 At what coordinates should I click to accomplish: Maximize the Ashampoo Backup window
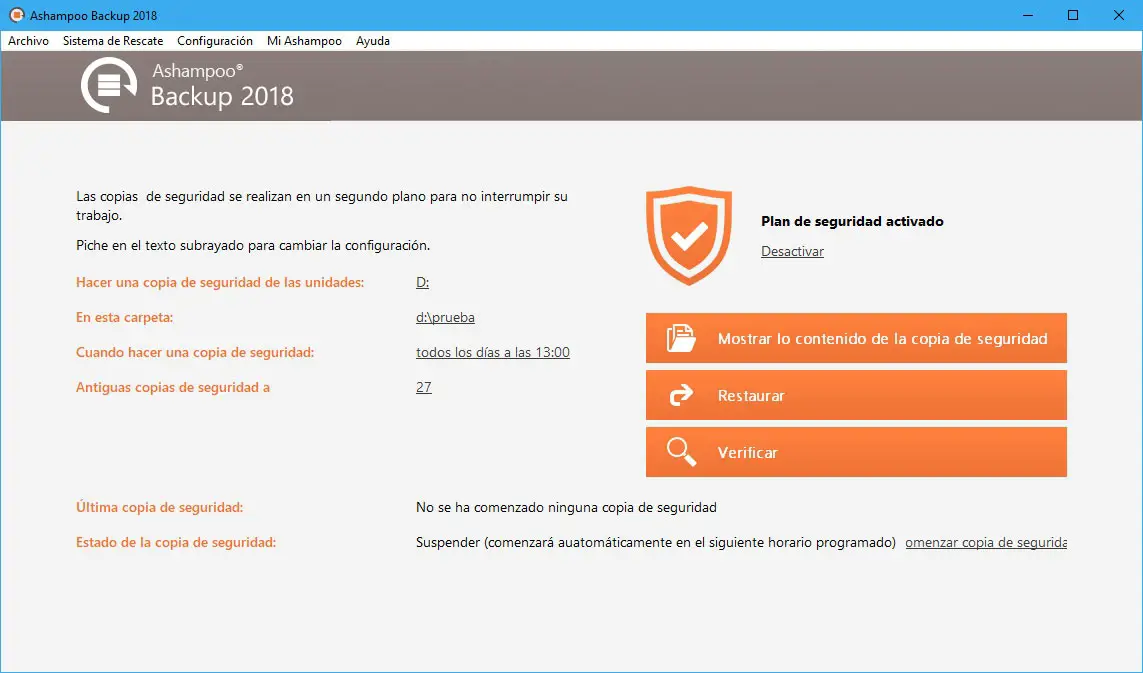pyautogui.click(x=1073, y=15)
